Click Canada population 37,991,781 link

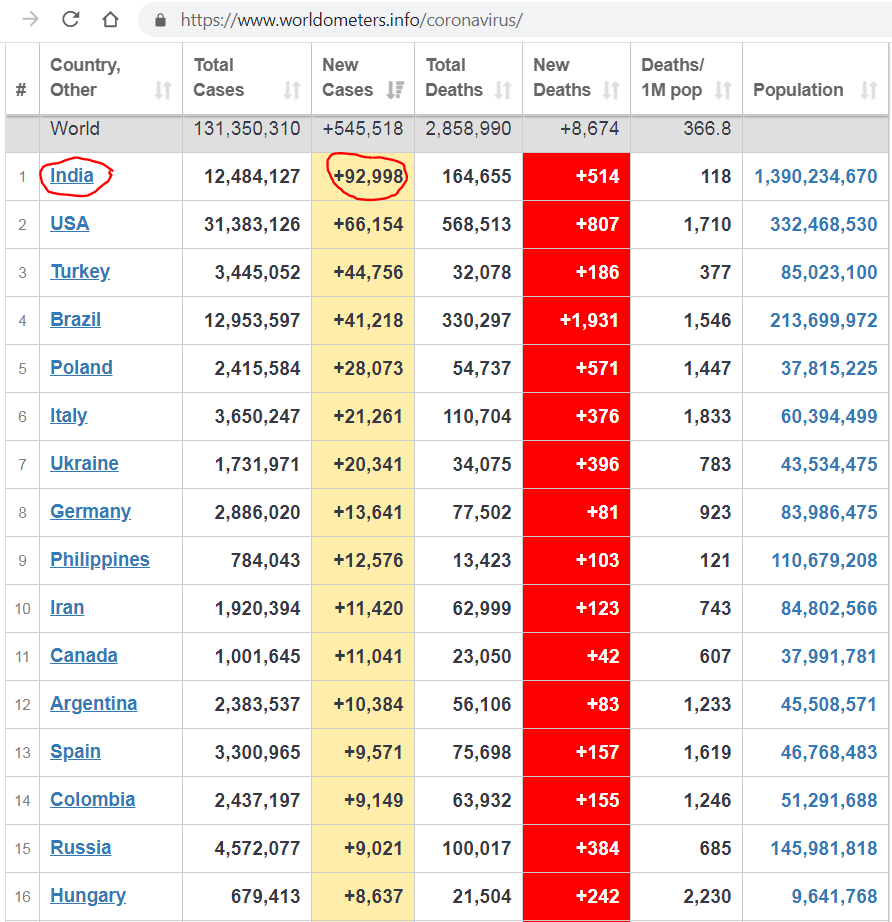pos(828,656)
